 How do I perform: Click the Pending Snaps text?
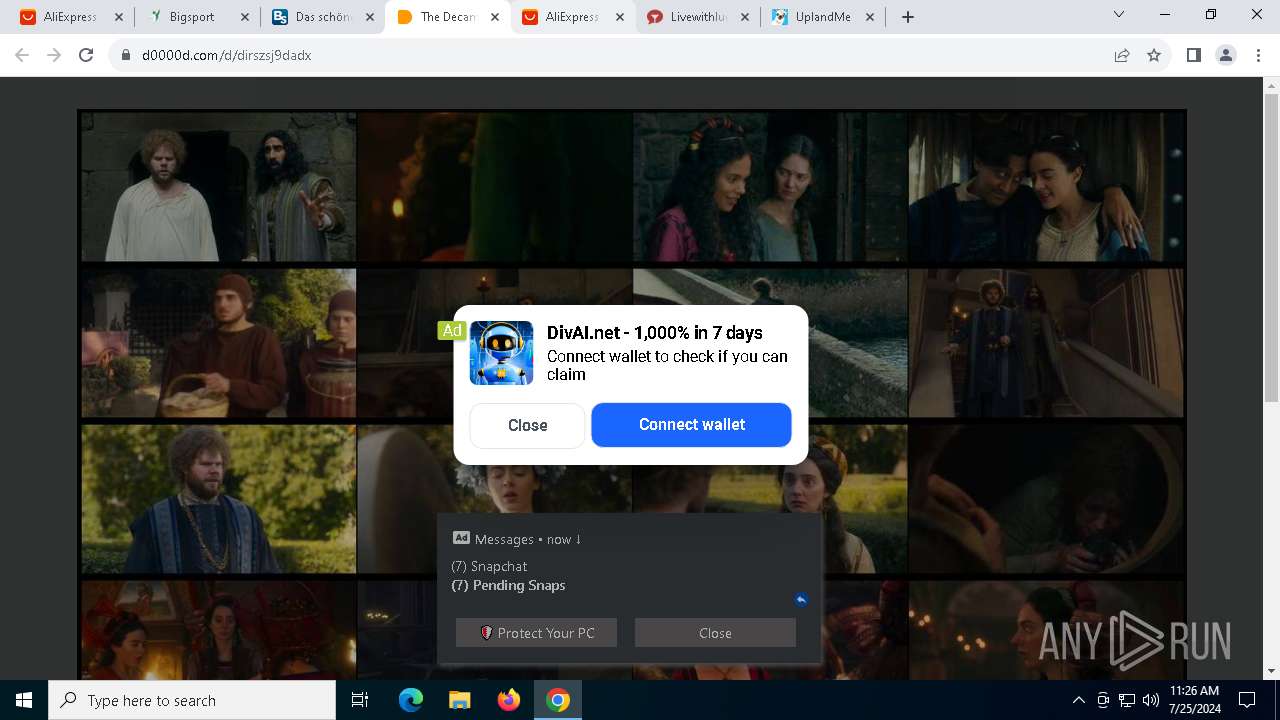pos(508,585)
